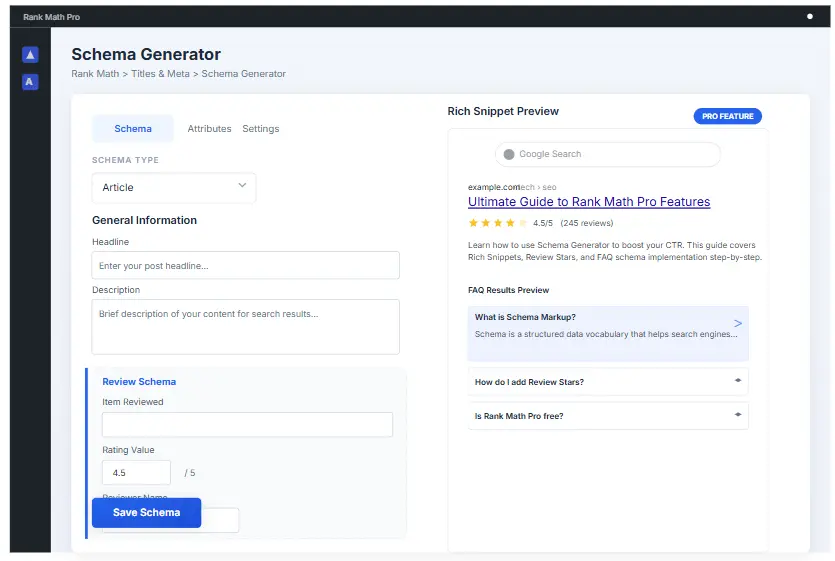The height and width of the screenshot is (561, 835).
Task: Click the PRO FEATURE badge
Action: coord(727,116)
